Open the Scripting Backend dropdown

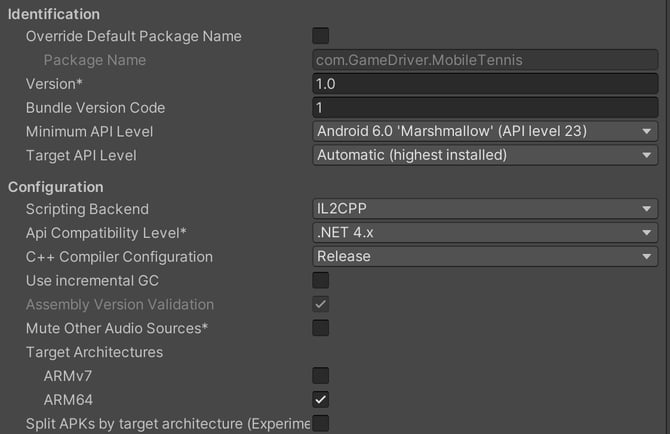coord(485,209)
